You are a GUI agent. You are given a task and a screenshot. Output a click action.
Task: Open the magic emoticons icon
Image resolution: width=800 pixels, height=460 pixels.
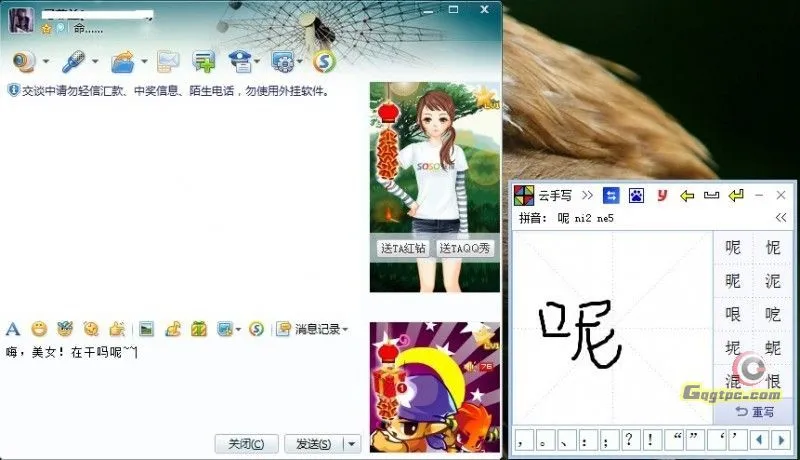click(65, 329)
